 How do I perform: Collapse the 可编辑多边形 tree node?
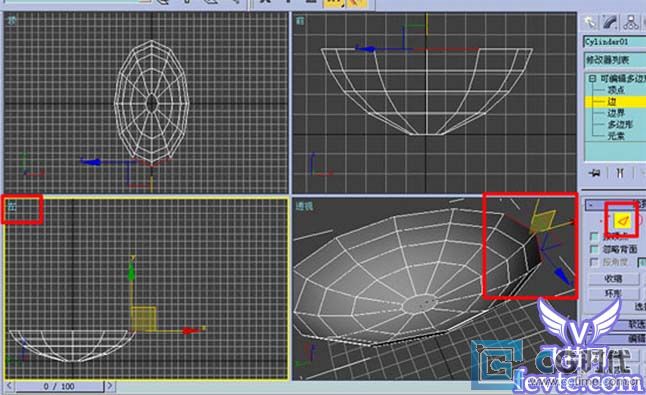[592, 79]
